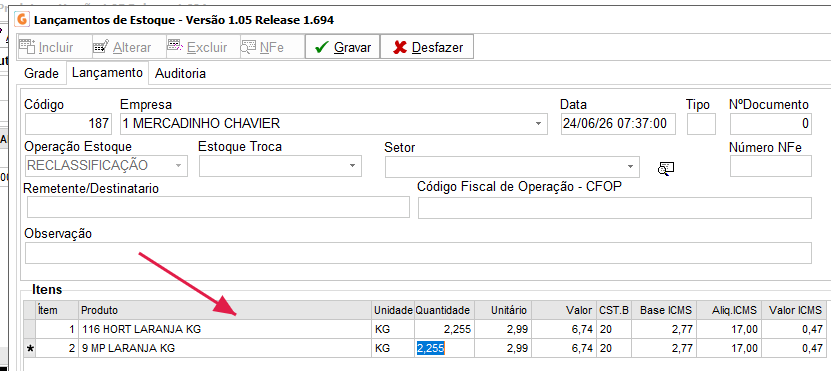Click the Unidade column header

[x=393, y=310]
